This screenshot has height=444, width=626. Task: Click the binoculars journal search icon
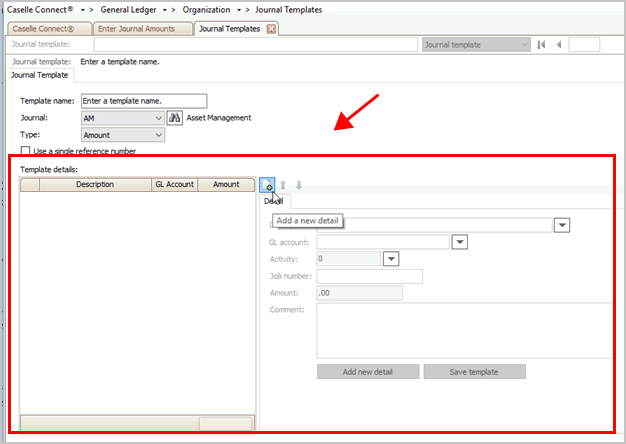click(x=174, y=118)
